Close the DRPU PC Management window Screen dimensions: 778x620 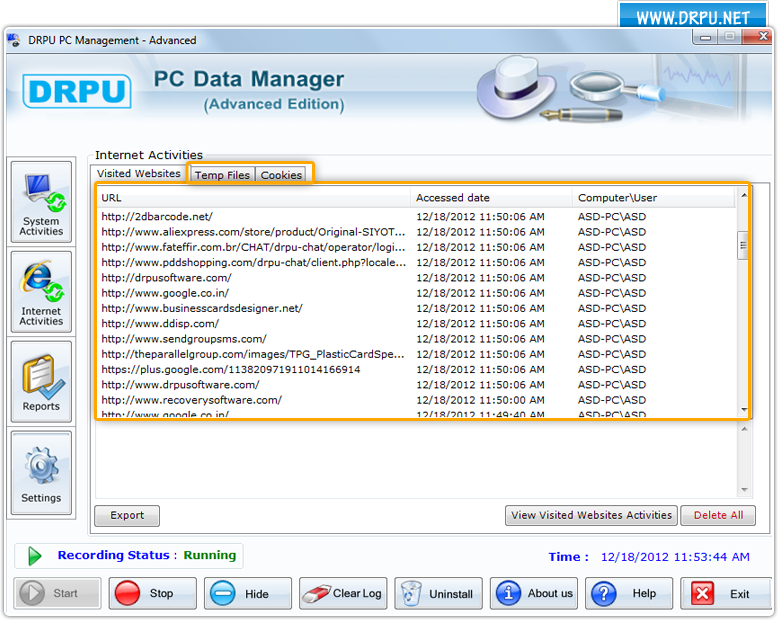[x=757, y=37]
